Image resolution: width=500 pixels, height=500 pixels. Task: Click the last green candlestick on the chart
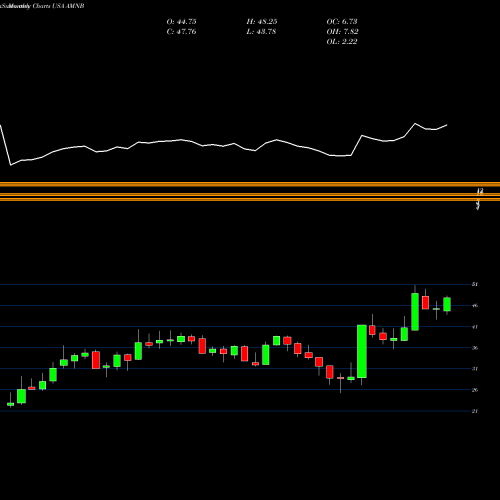click(447, 304)
